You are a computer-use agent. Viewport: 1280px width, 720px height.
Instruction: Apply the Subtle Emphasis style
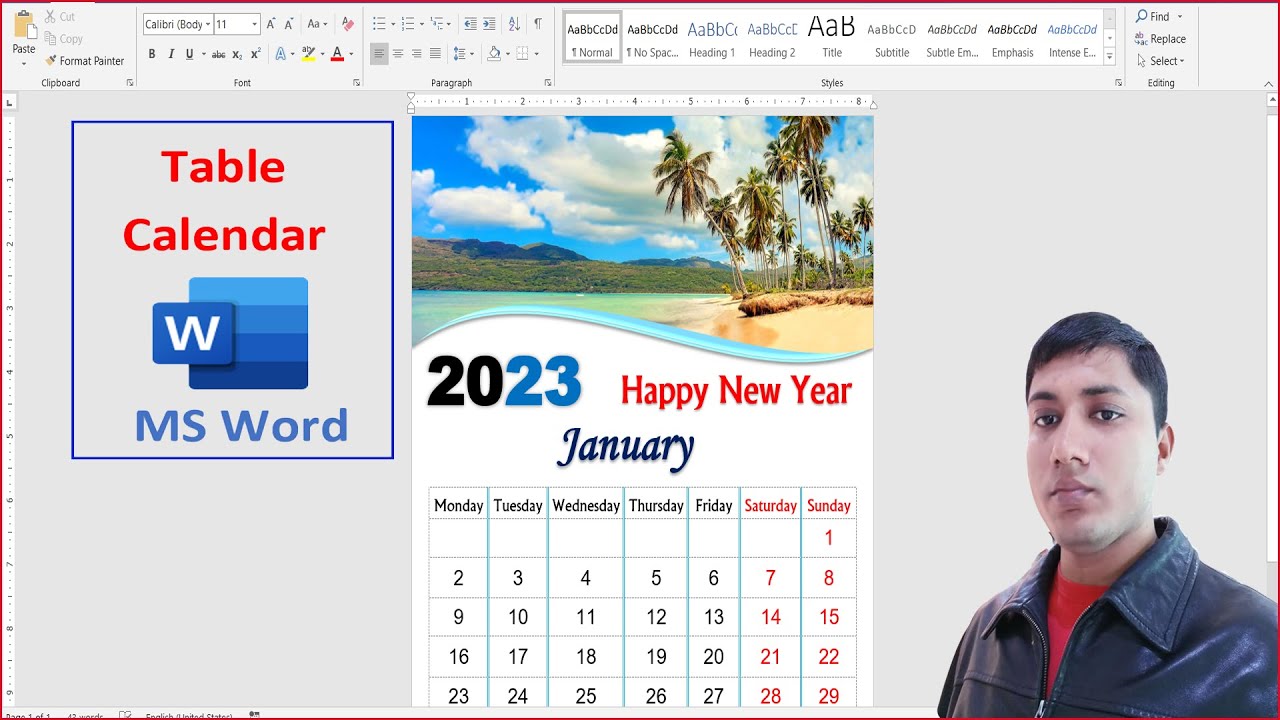coord(952,38)
